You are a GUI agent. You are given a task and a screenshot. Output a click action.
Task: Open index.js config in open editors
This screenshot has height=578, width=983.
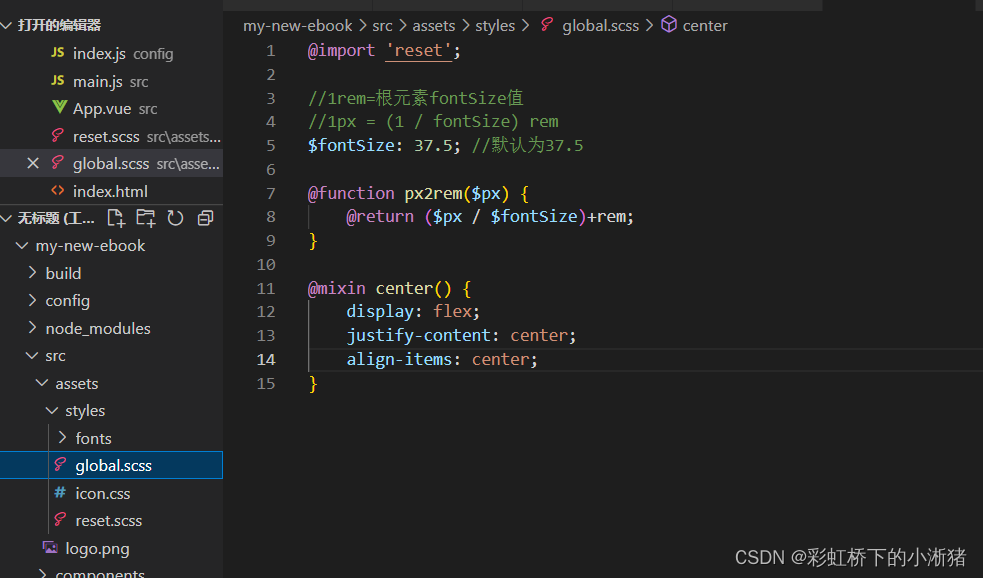(112, 54)
